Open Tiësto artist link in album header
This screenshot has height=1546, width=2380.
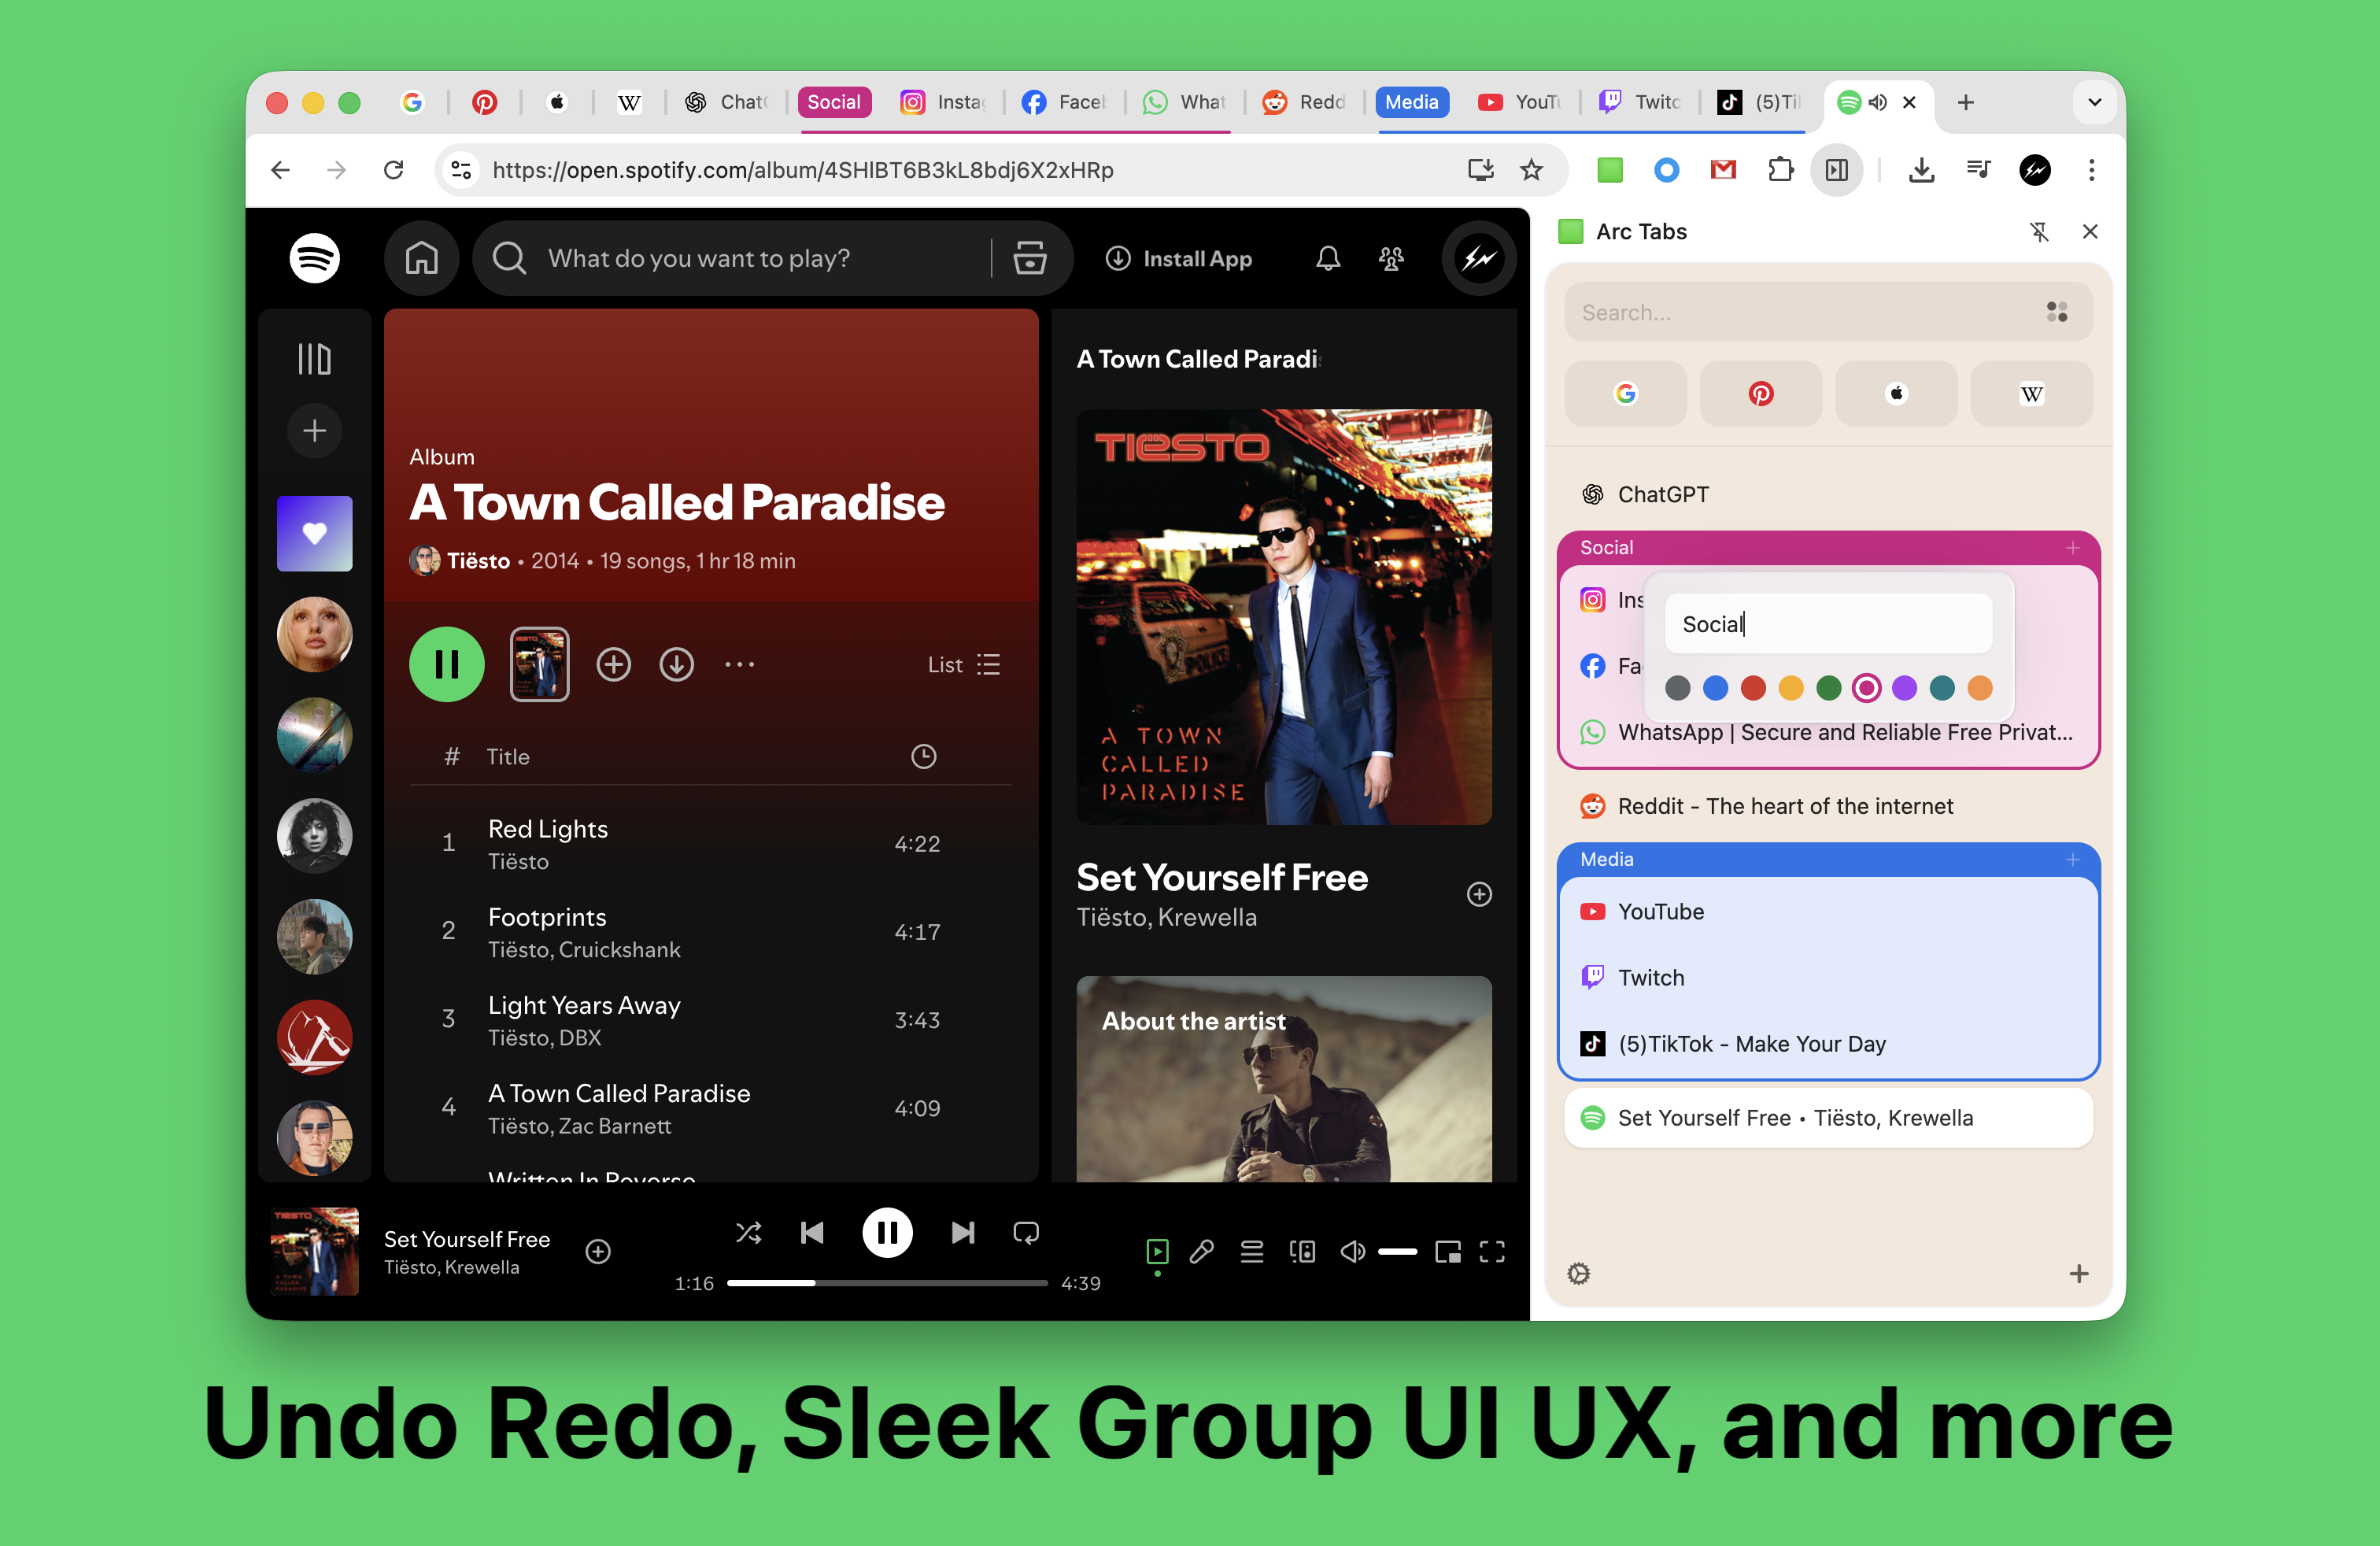[x=478, y=561]
